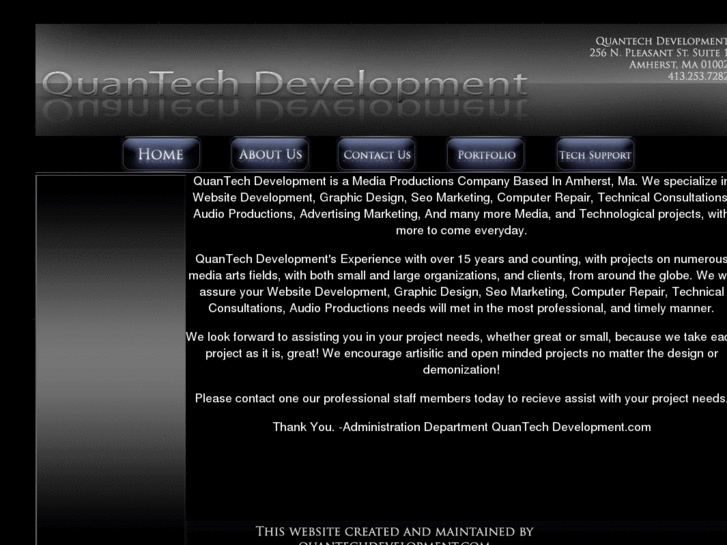
Task: Click the QuanTech Development logo banner
Action: 285,93
